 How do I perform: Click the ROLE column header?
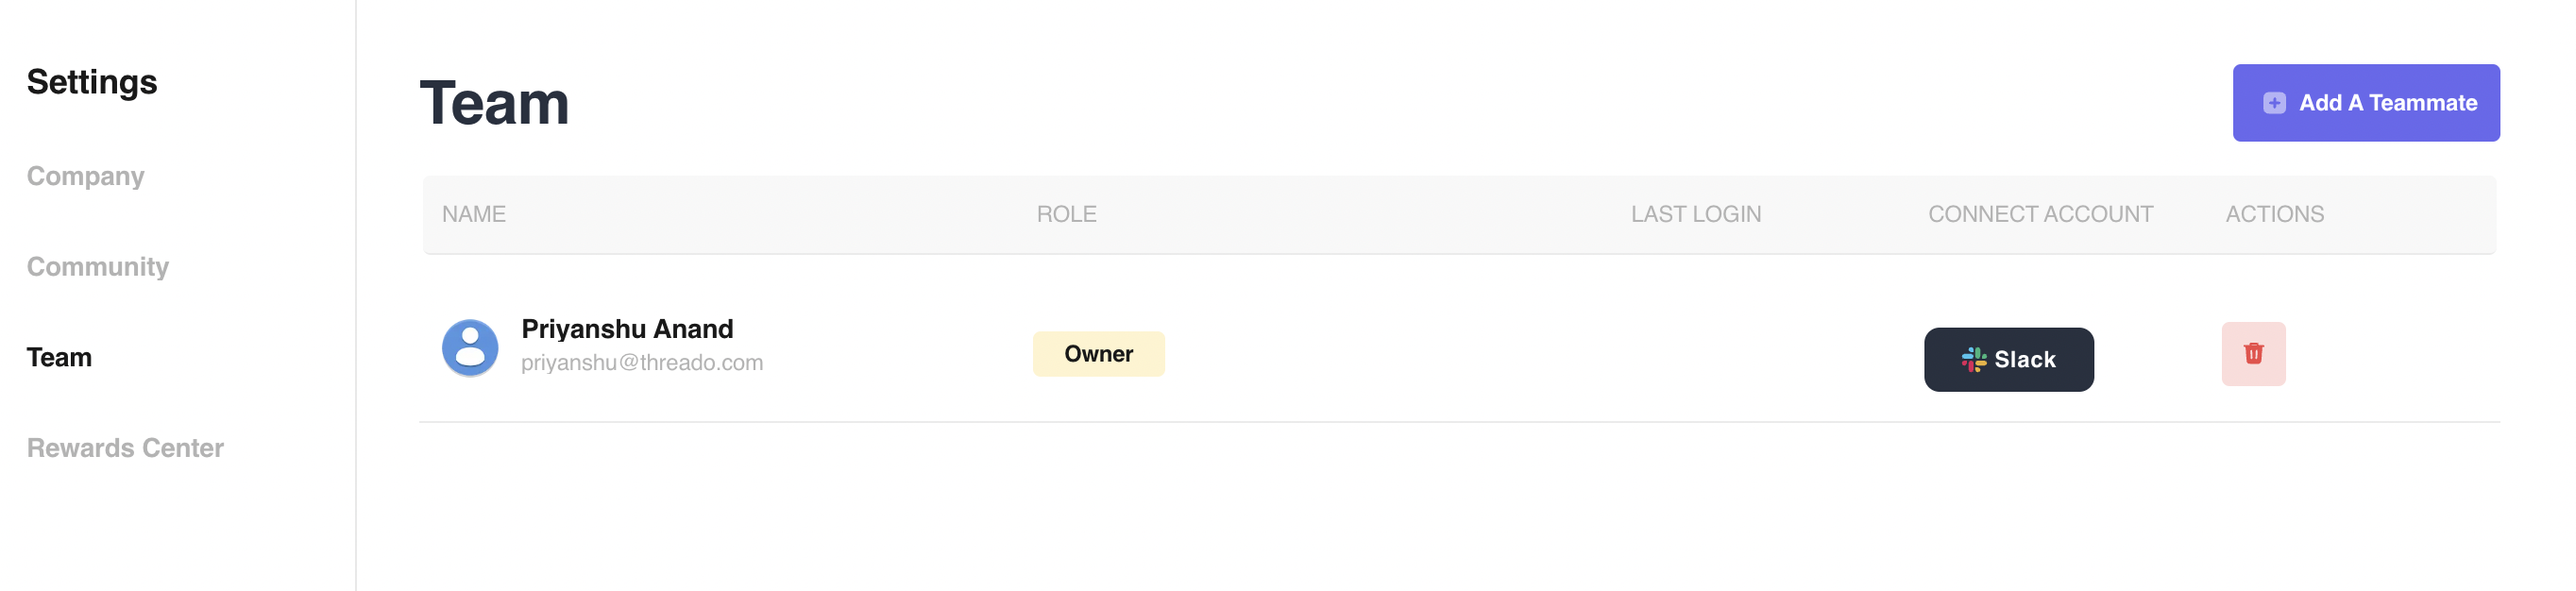click(1066, 214)
